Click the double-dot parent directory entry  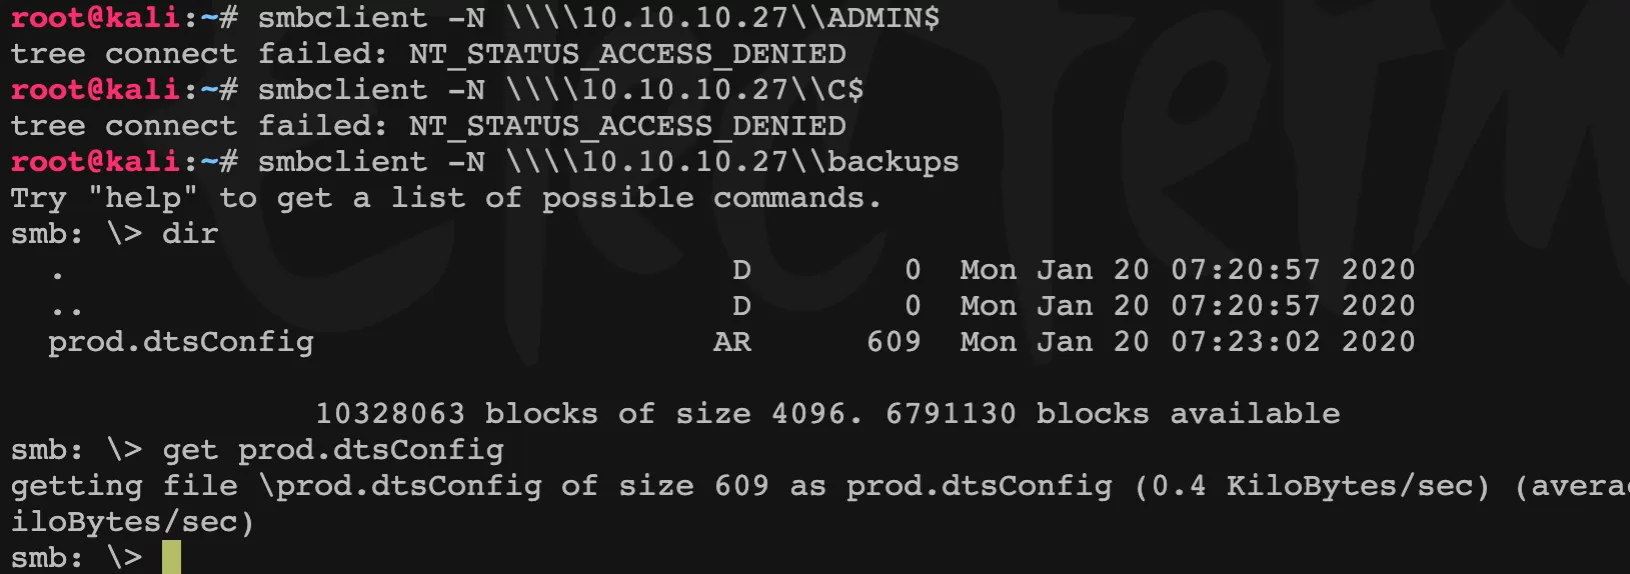(66, 310)
